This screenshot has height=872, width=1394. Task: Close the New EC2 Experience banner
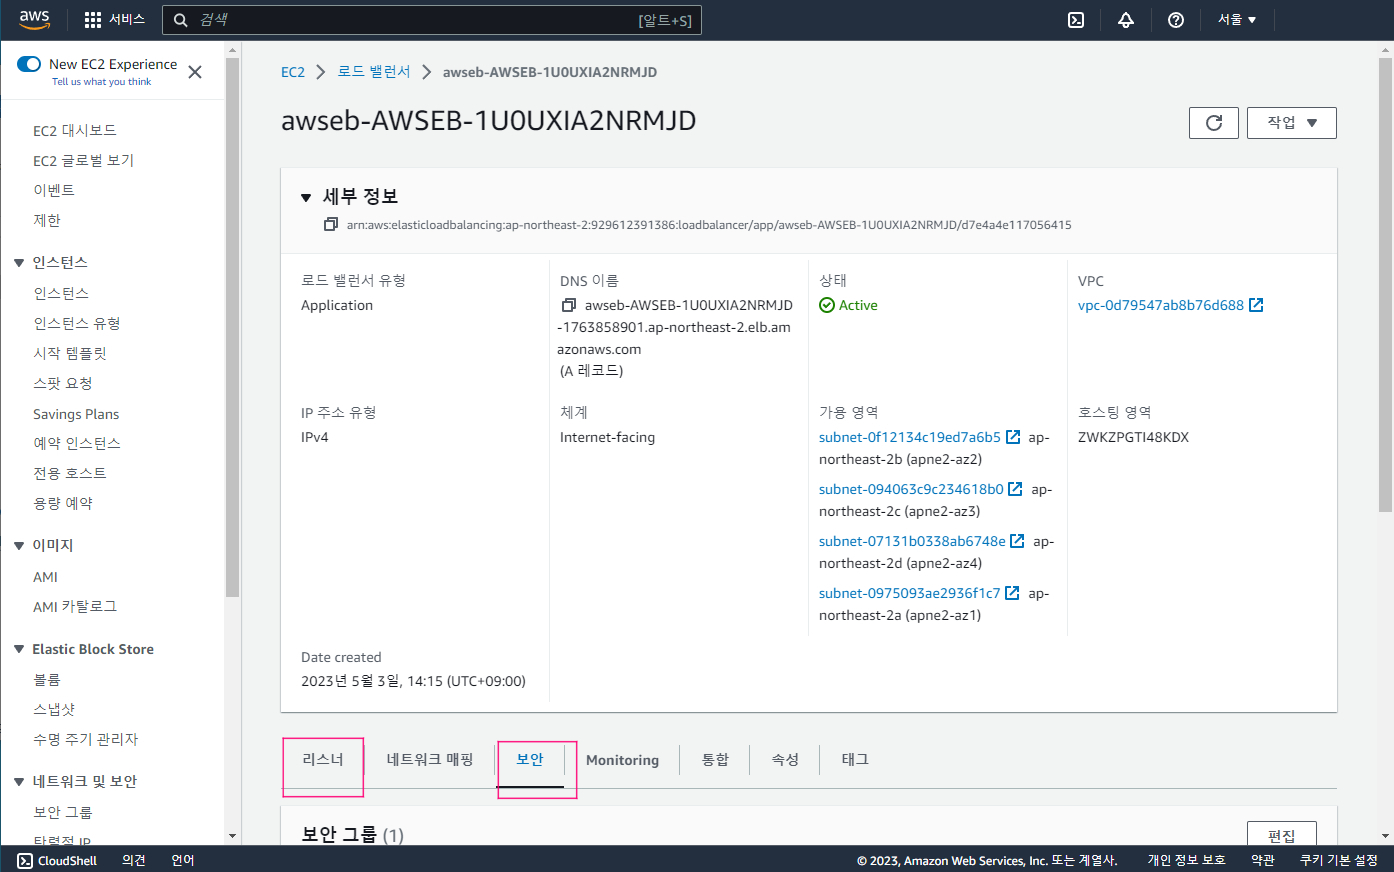(195, 72)
